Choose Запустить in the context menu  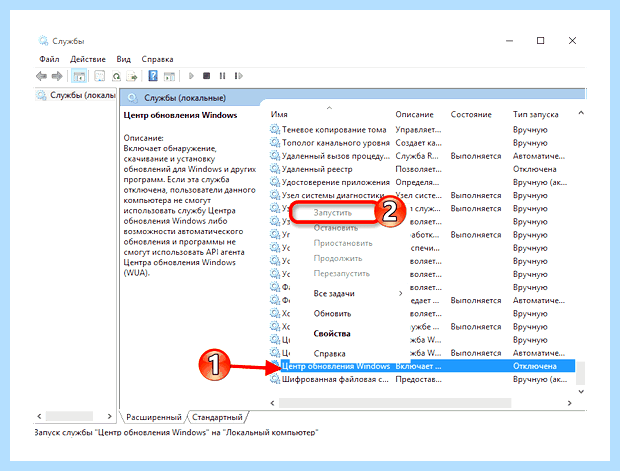pos(333,213)
